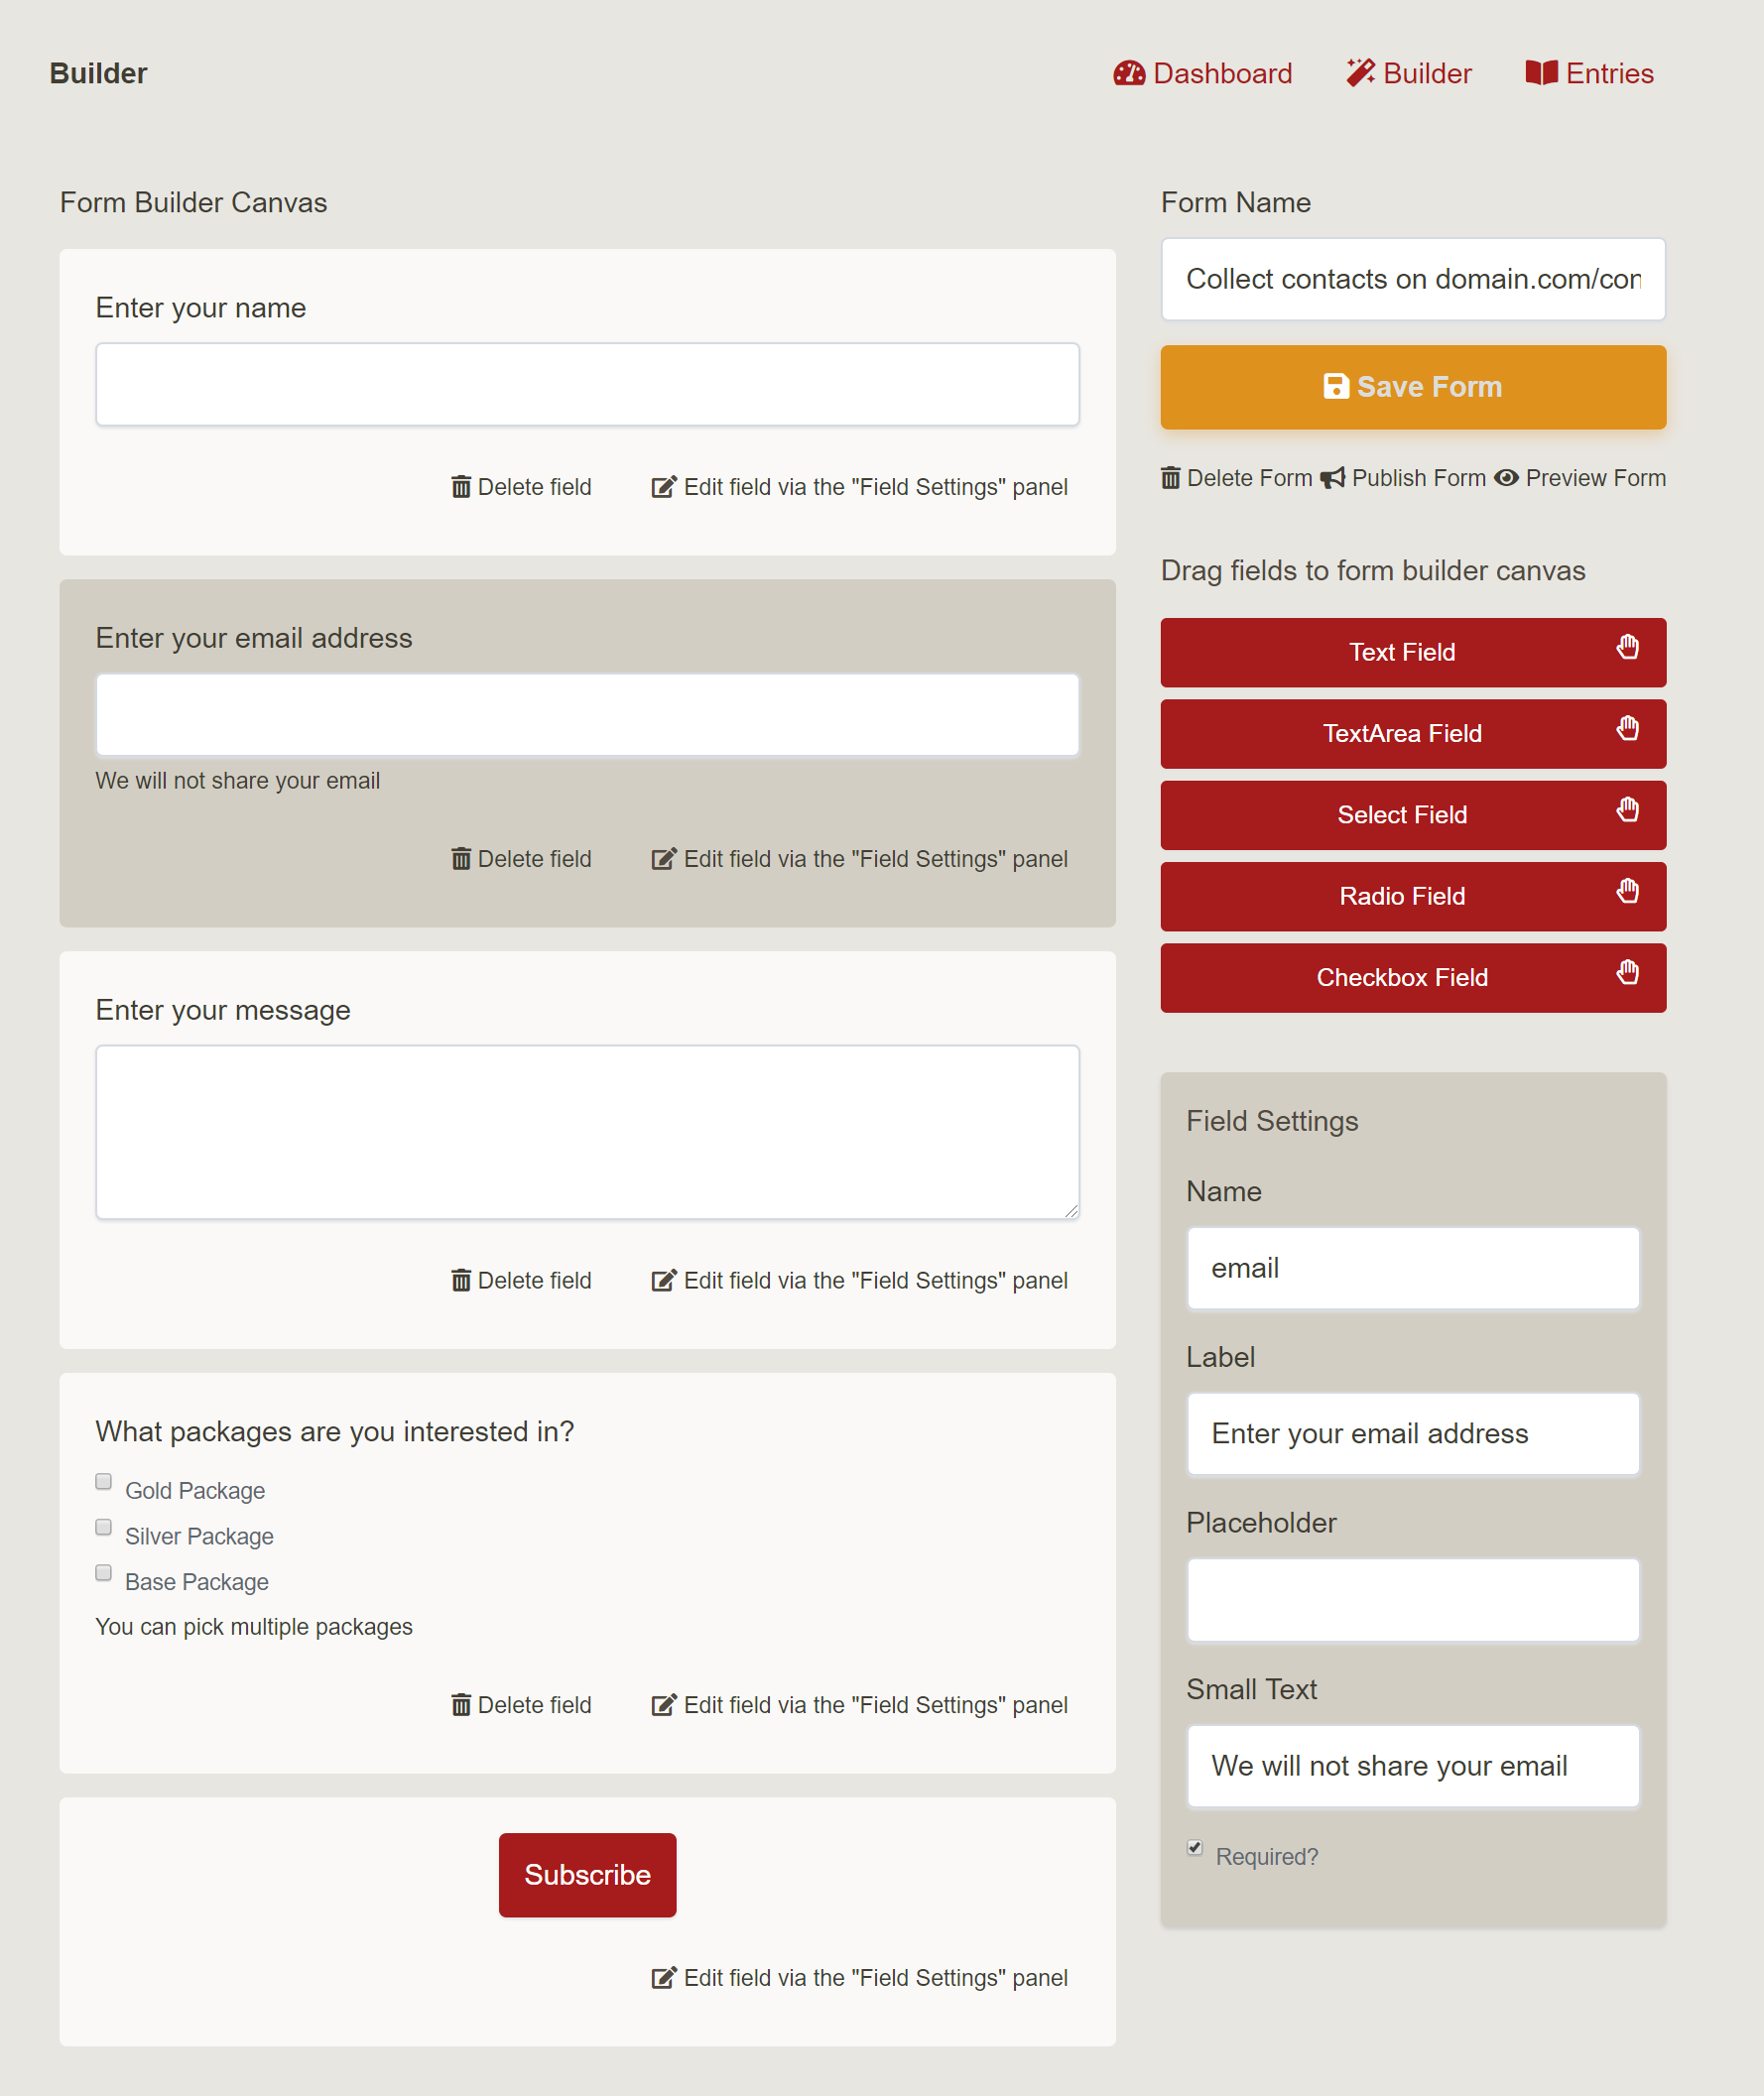Uncheck the Required? checkbox
This screenshot has width=1764, height=2096.
tap(1195, 1848)
